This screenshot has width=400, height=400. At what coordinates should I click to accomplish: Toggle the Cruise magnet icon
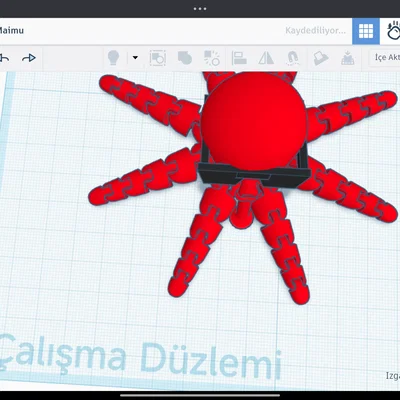click(x=292, y=58)
